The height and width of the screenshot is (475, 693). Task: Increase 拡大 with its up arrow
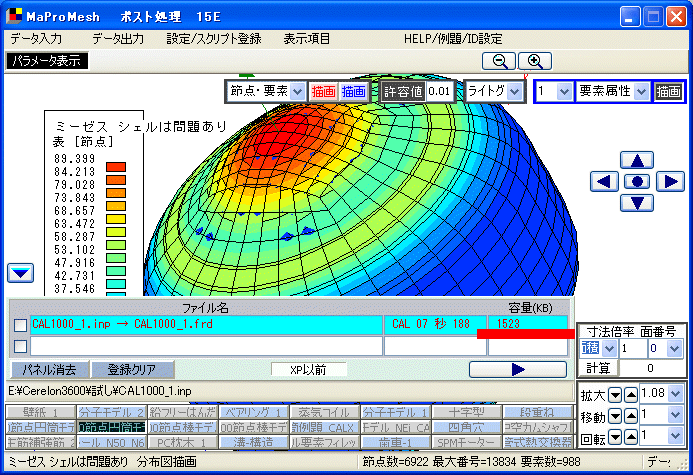point(631,395)
